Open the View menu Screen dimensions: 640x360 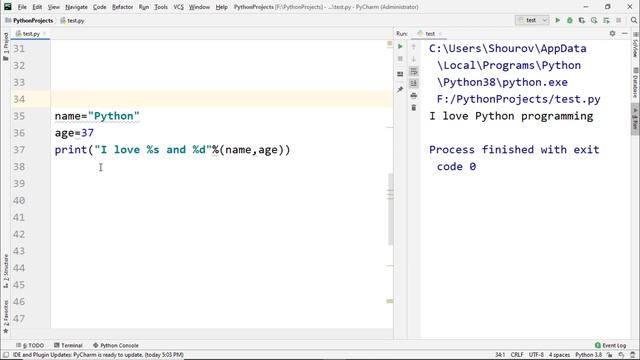[x=53, y=7]
